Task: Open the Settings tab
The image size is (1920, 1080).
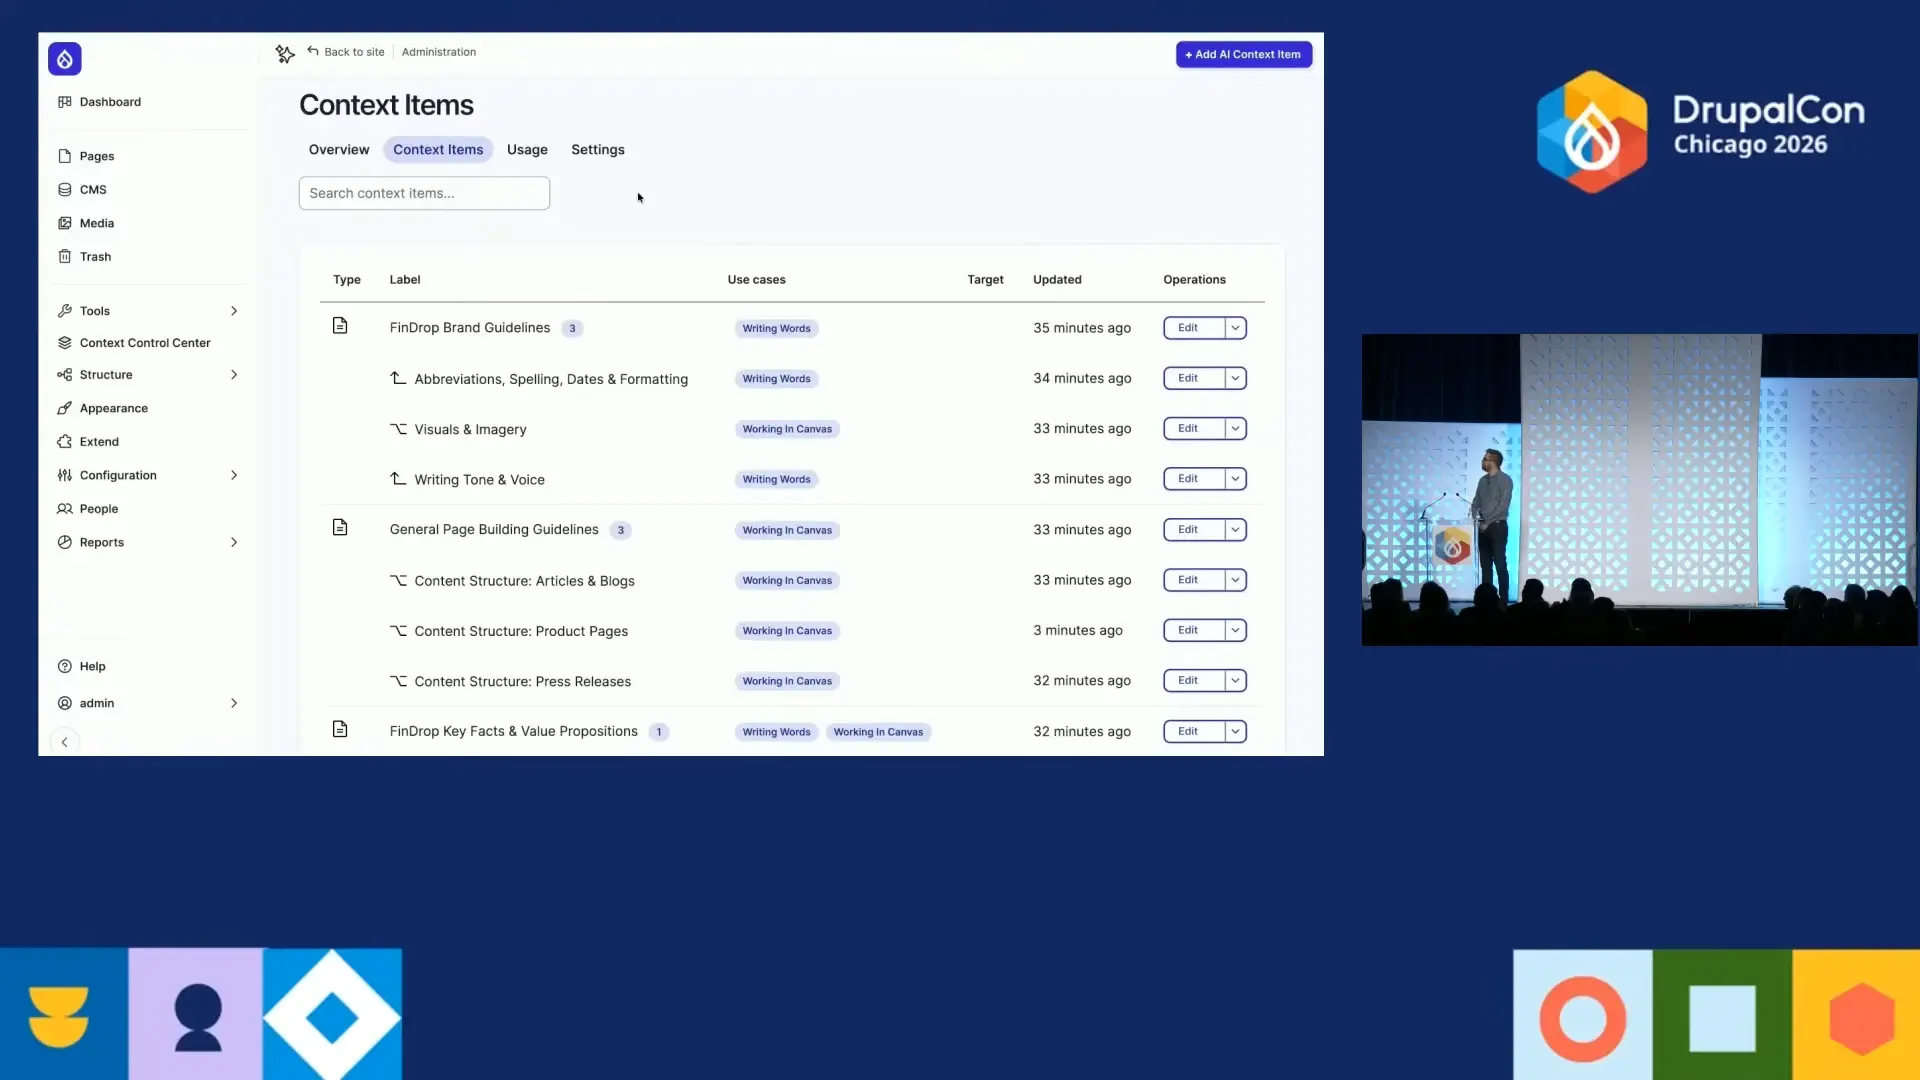Action: click(x=597, y=149)
